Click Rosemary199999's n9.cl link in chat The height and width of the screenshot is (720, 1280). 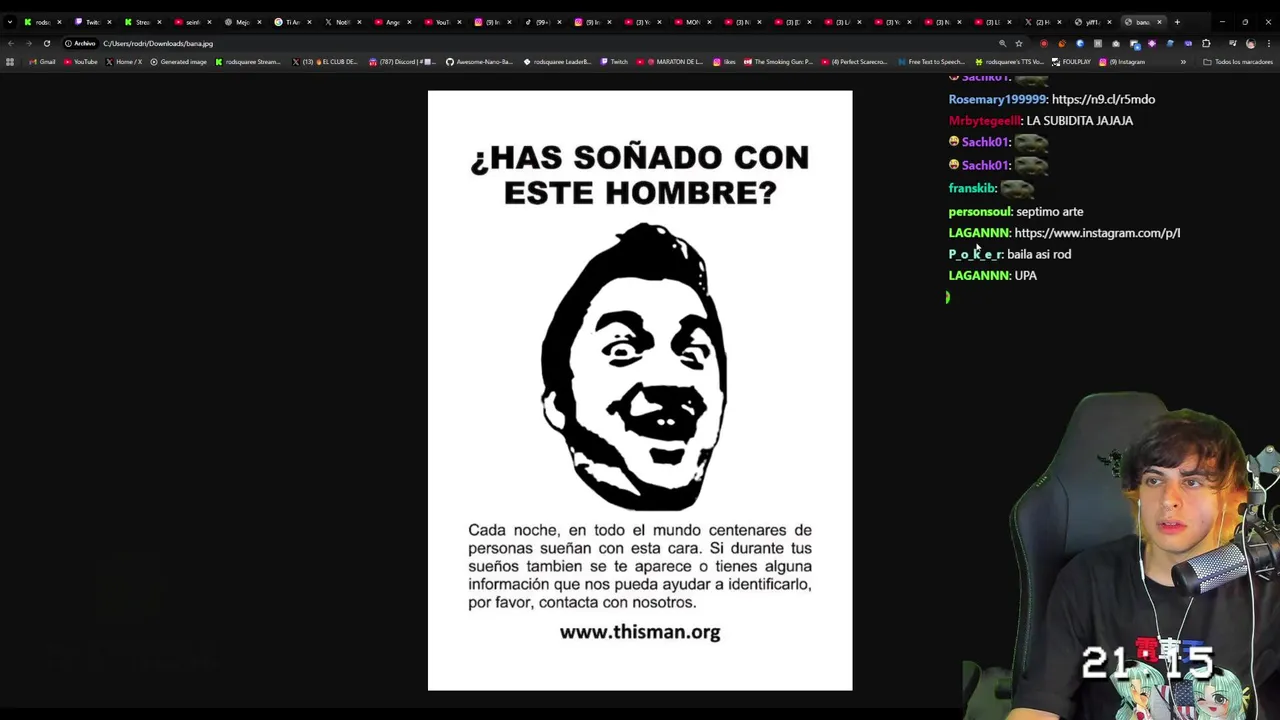pyautogui.click(x=1103, y=99)
